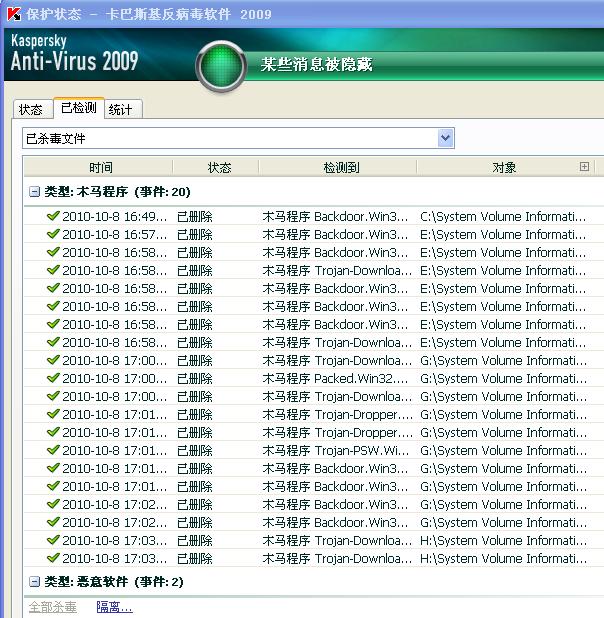Click checkmark icon of the Packed.Win32 row
Viewport: 604px width, 618px height.
53,378
